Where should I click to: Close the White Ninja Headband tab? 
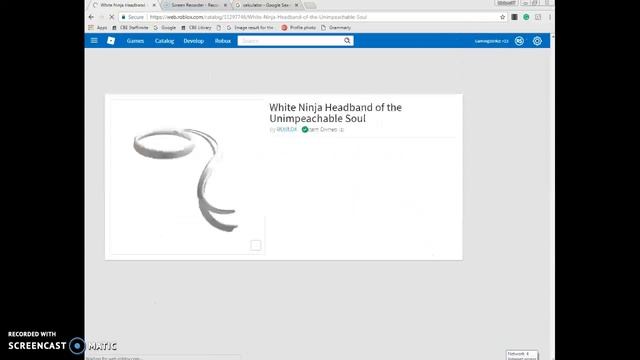[x=154, y=5]
